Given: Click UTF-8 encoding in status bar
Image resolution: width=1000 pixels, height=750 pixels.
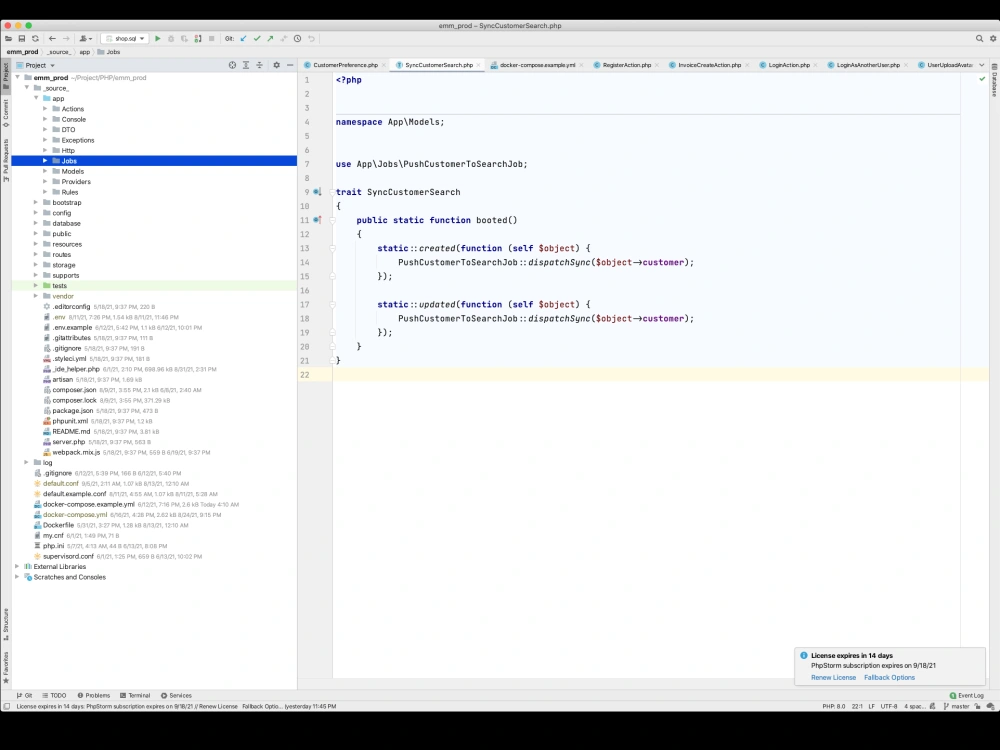Looking at the screenshot, I should point(889,707).
